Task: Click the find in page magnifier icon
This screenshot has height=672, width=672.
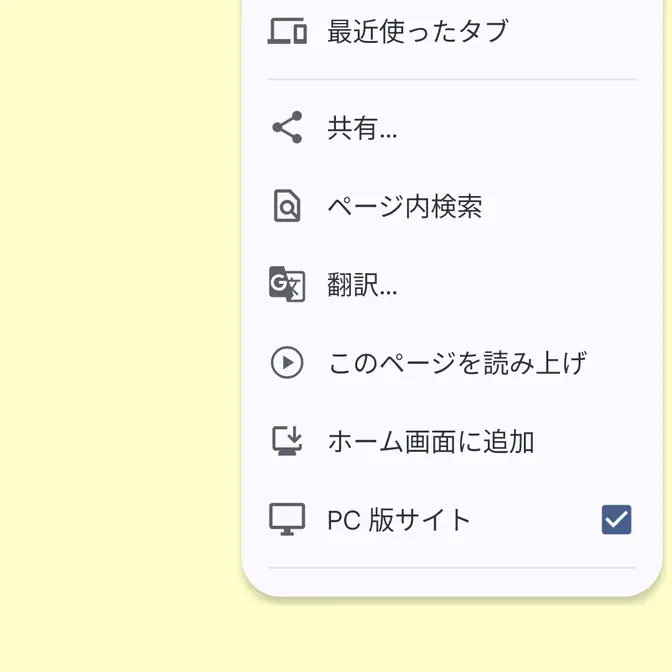Action: click(287, 206)
